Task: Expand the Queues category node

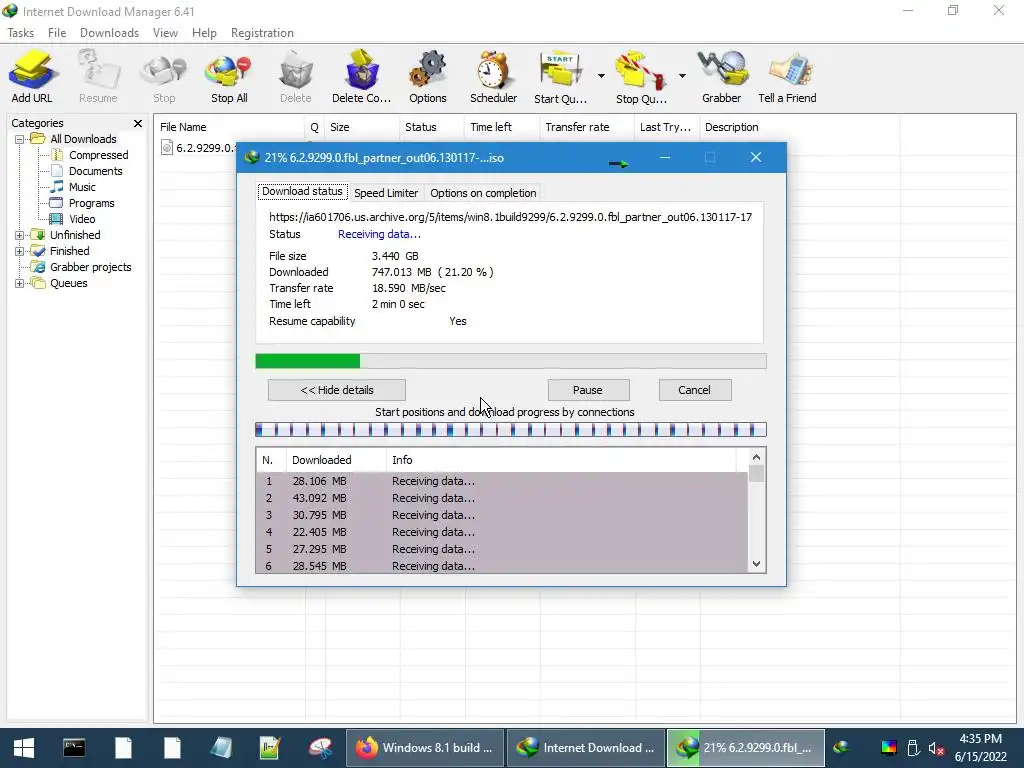Action: click(20, 283)
